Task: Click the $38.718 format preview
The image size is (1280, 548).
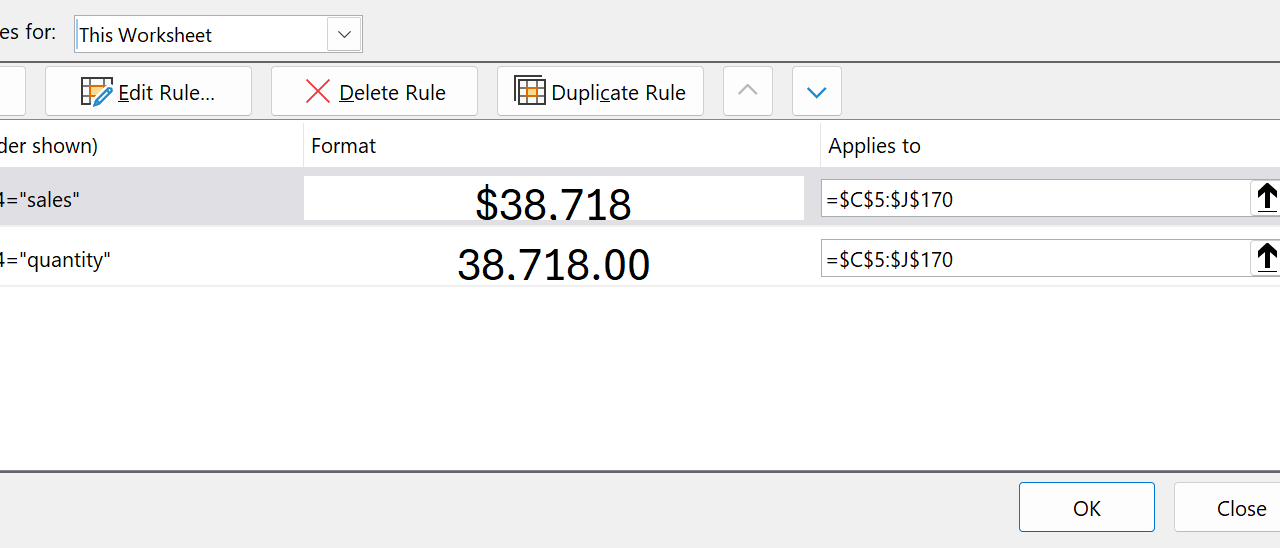Action: [553, 200]
